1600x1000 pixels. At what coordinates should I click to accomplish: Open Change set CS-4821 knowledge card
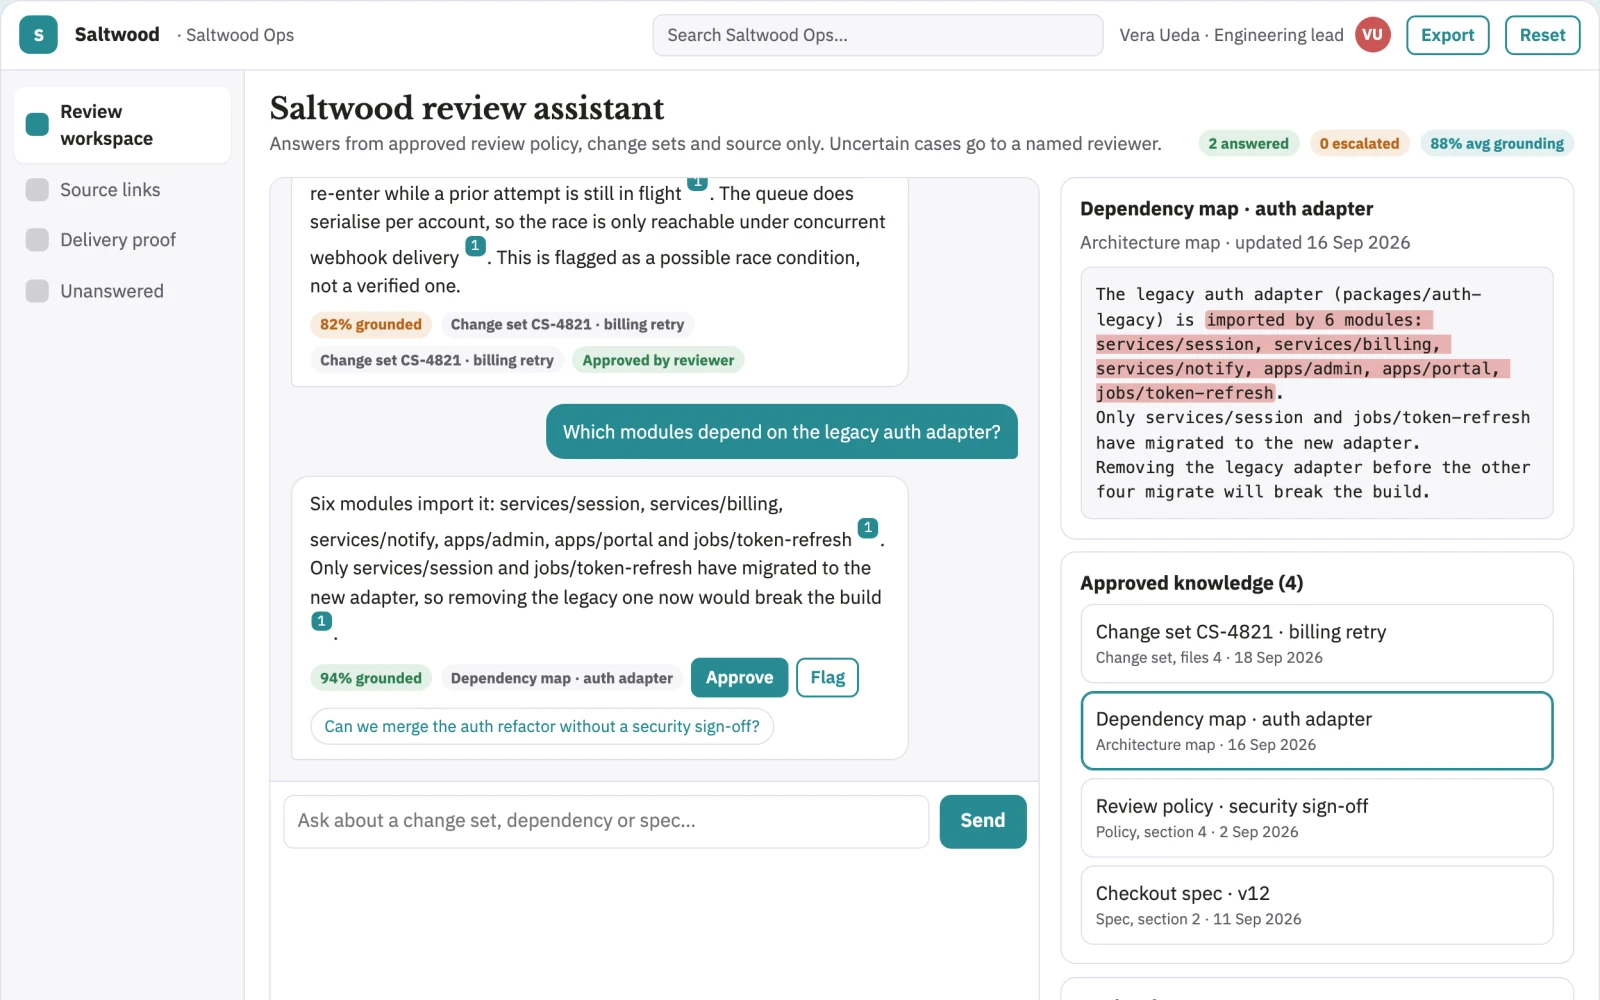[x=1316, y=644]
